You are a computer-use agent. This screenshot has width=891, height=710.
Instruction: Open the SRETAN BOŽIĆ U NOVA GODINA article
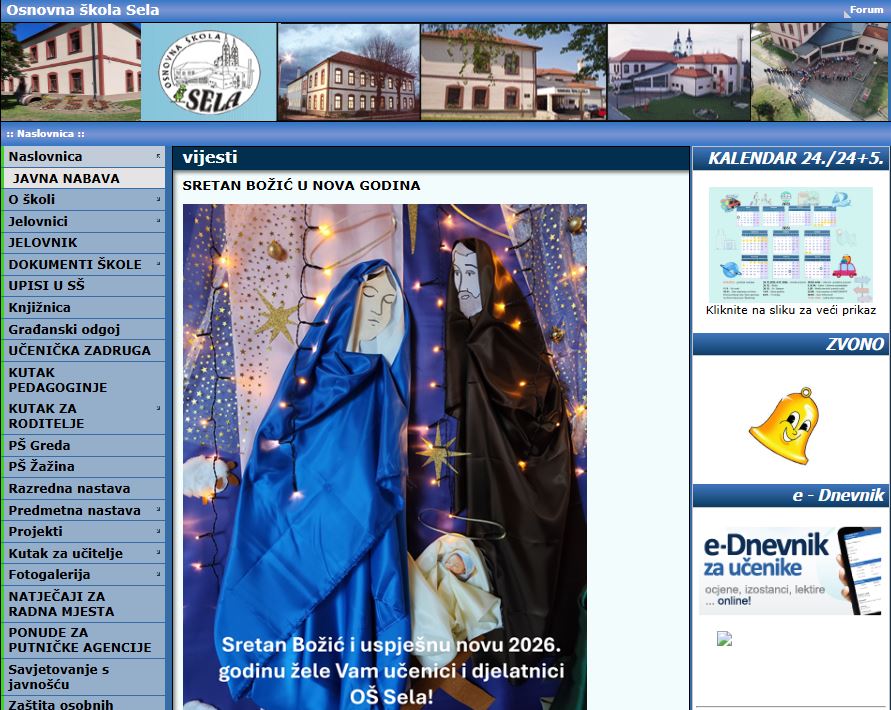[x=301, y=185]
